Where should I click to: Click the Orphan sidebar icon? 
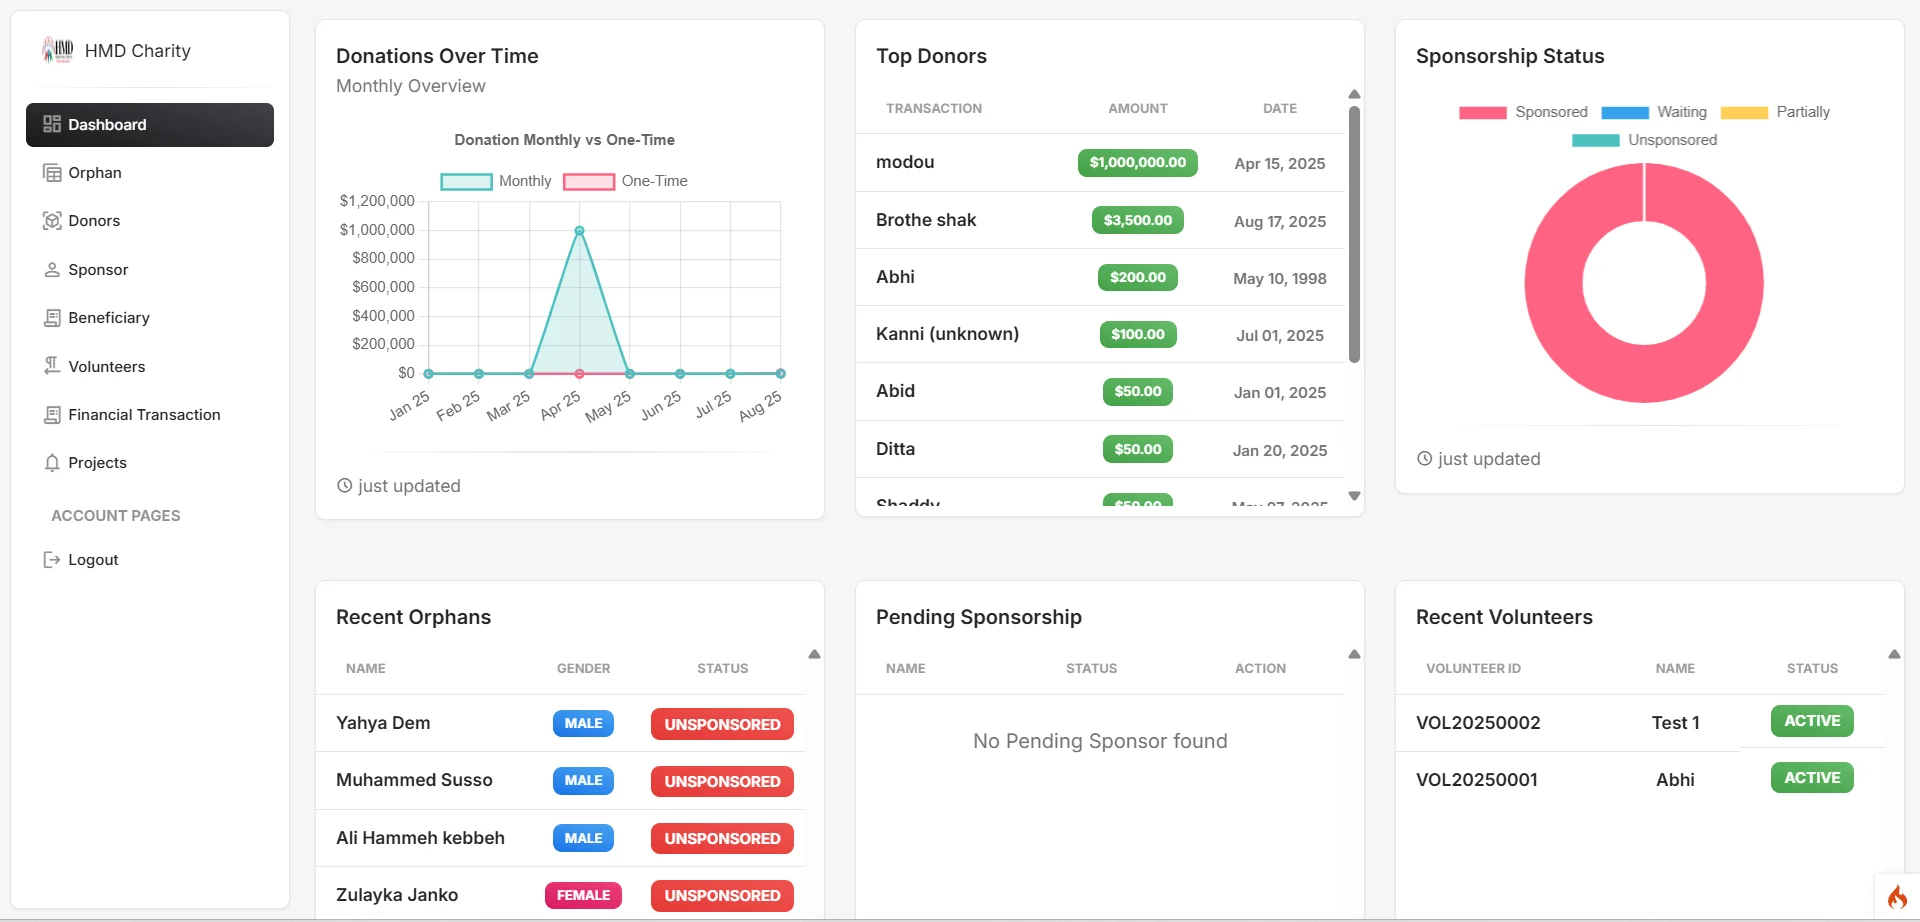(x=52, y=173)
